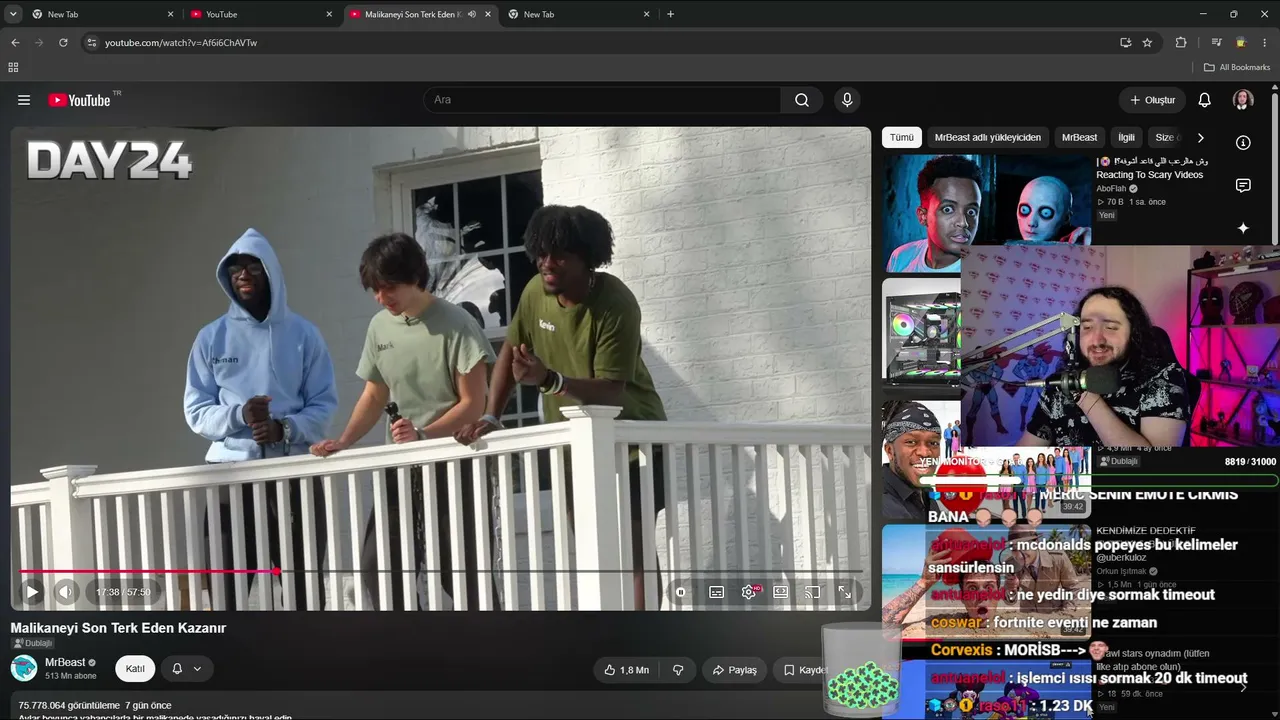Open the tab search dropdown
The width and height of the screenshot is (1280, 720).
[x=13, y=14]
